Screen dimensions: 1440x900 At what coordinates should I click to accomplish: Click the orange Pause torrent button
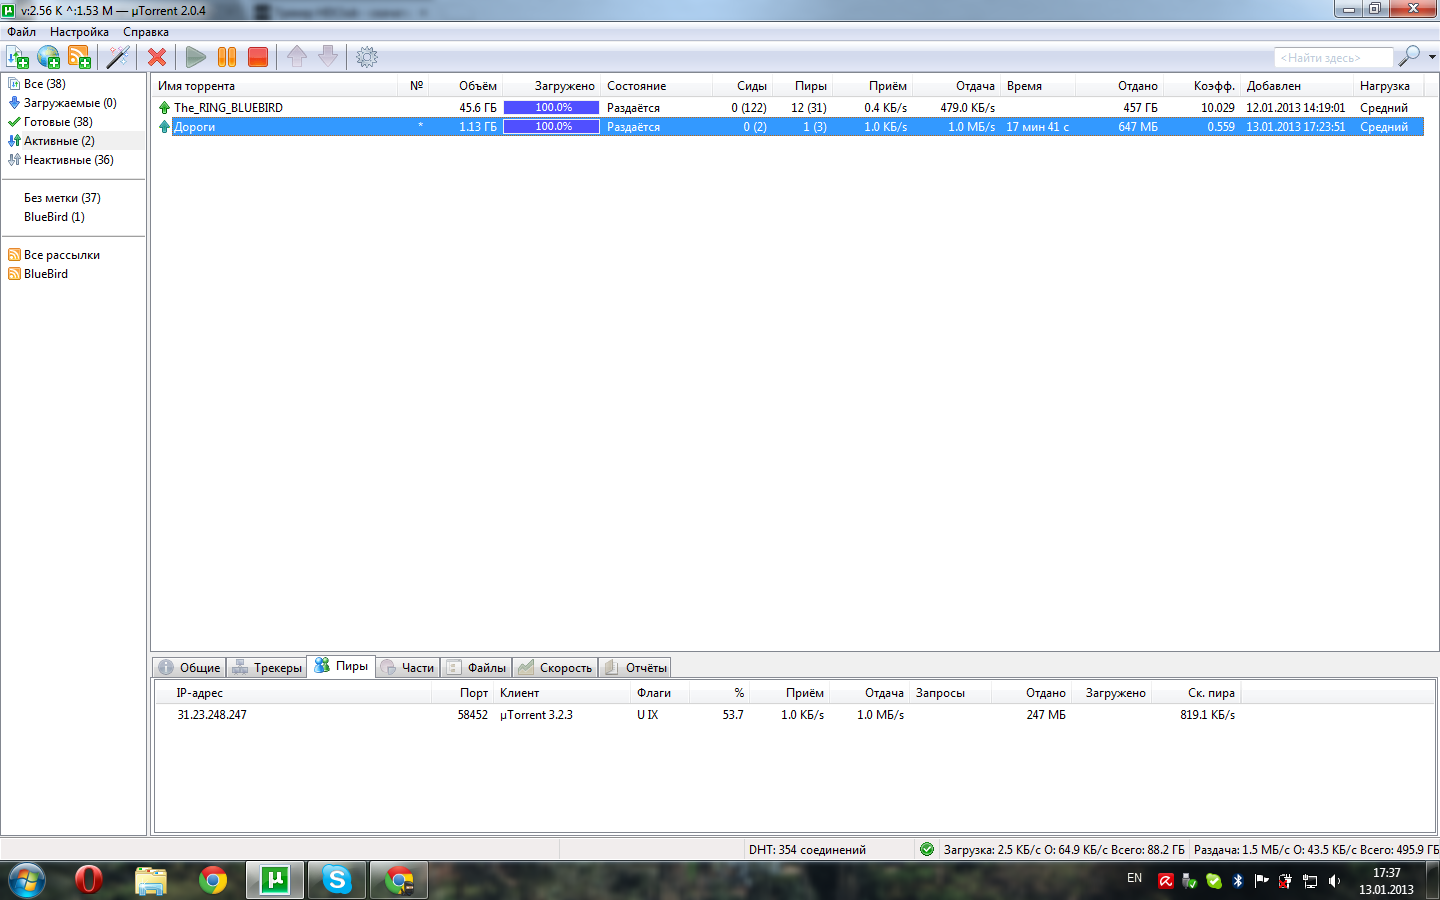pyautogui.click(x=227, y=57)
